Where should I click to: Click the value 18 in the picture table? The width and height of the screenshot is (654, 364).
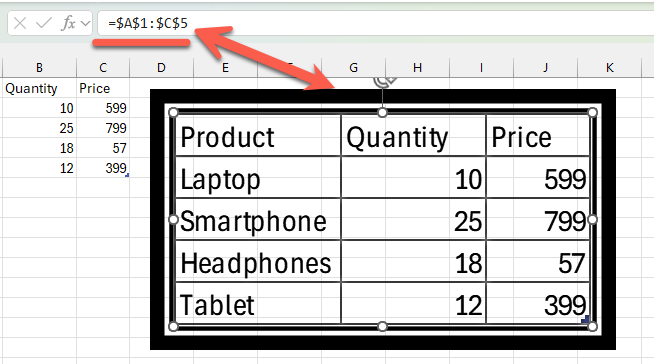[468, 263]
